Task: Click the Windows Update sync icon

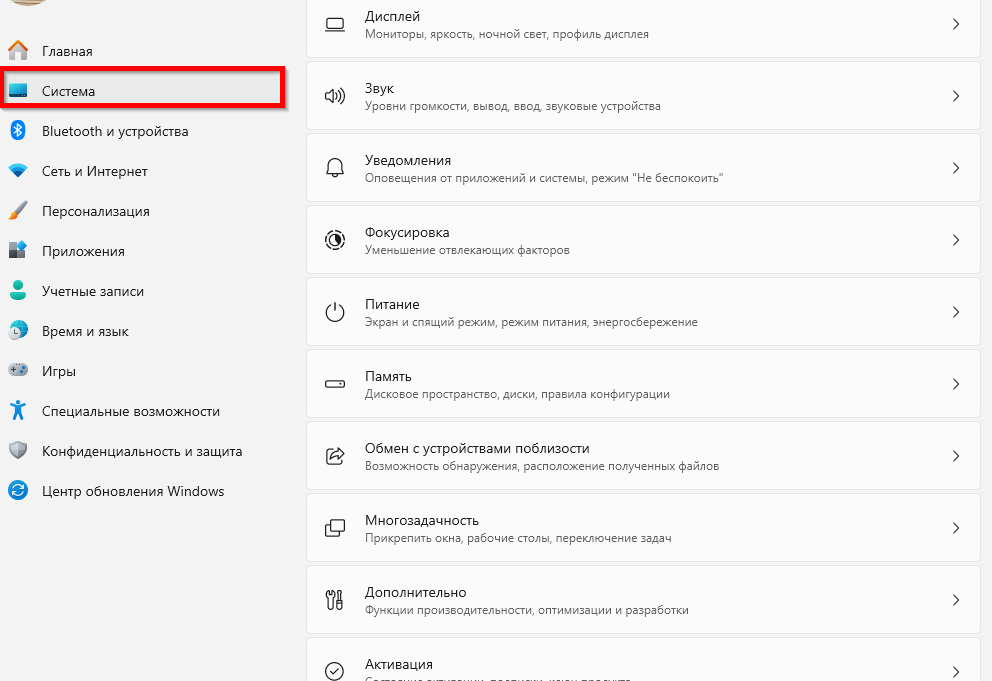Action: tap(18, 491)
